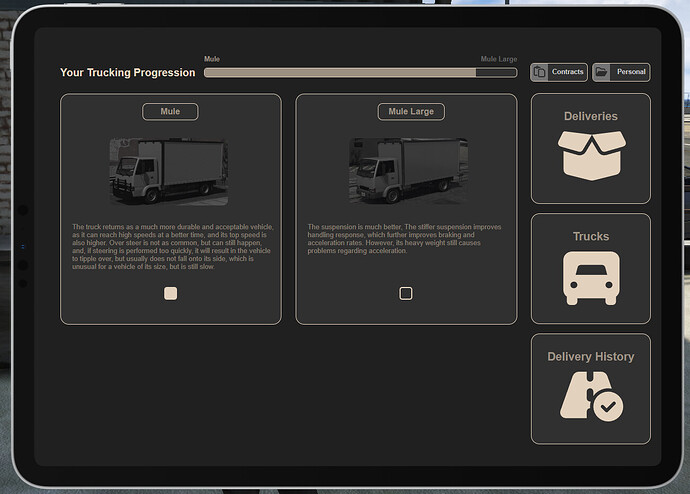The width and height of the screenshot is (690, 494).
Task: Click the clipboard icon beside Contracts
Action: pyautogui.click(x=540, y=72)
